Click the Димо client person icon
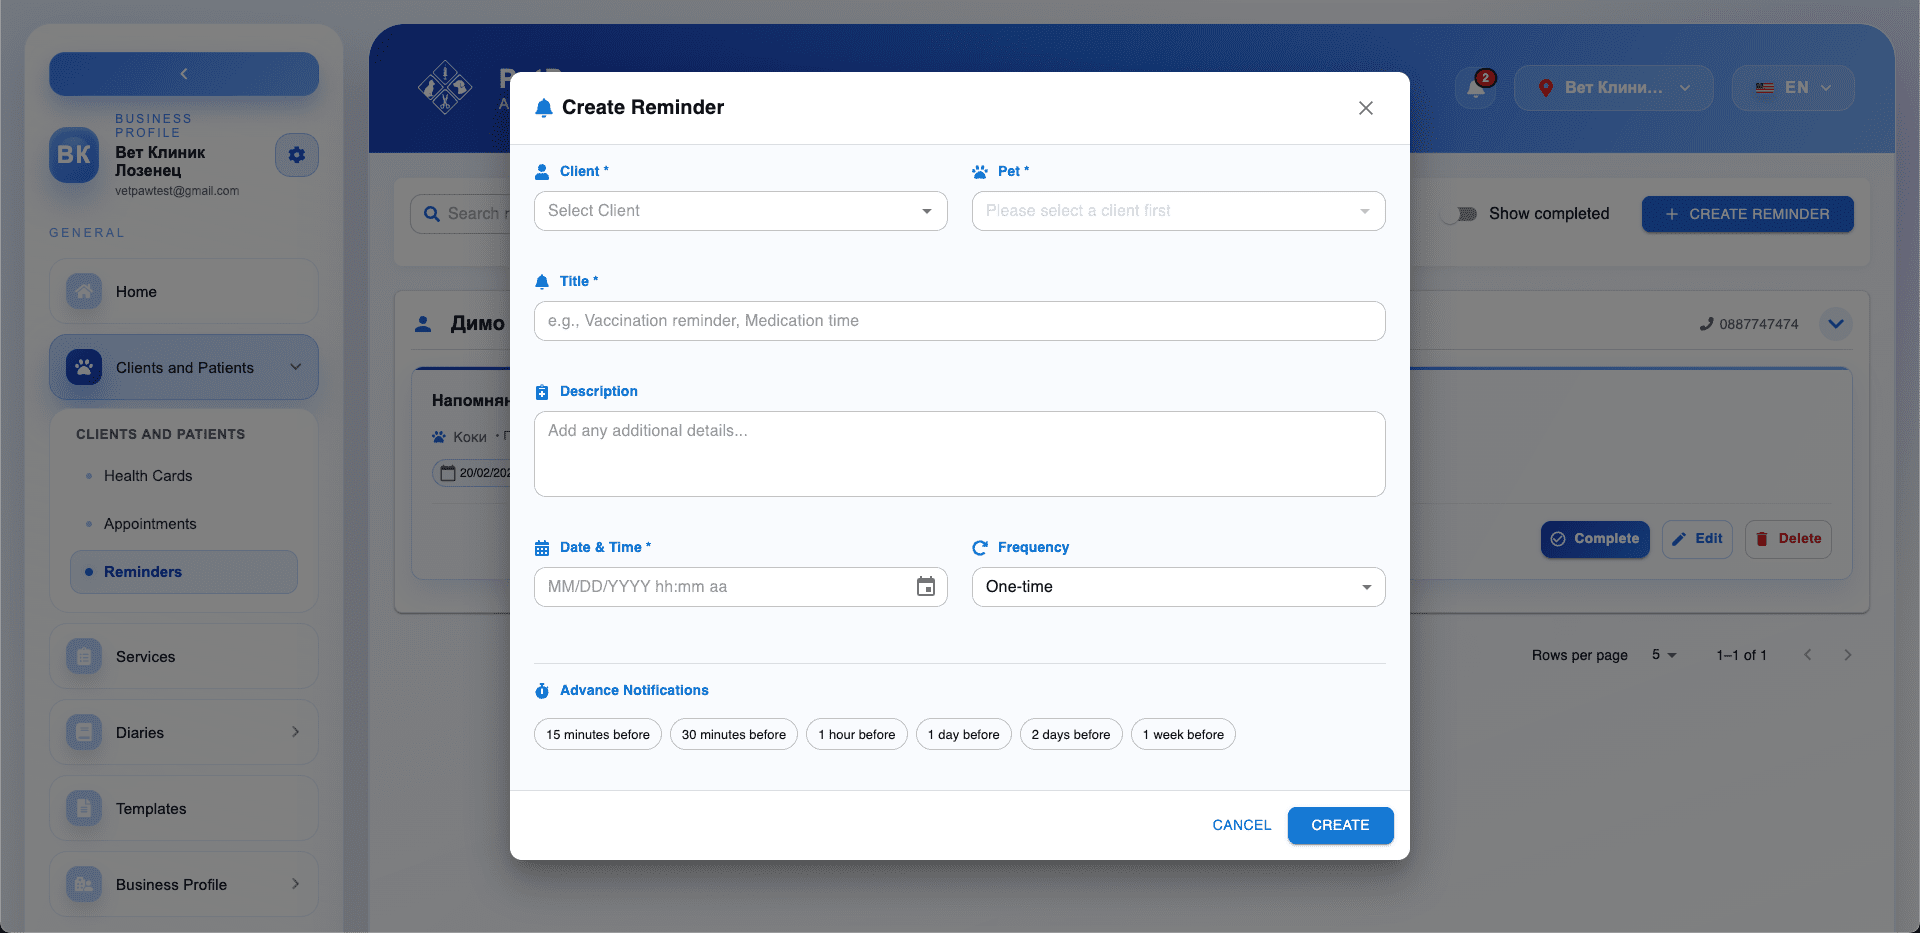Image resolution: width=1920 pixels, height=933 pixels. click(x=423, y=324)
